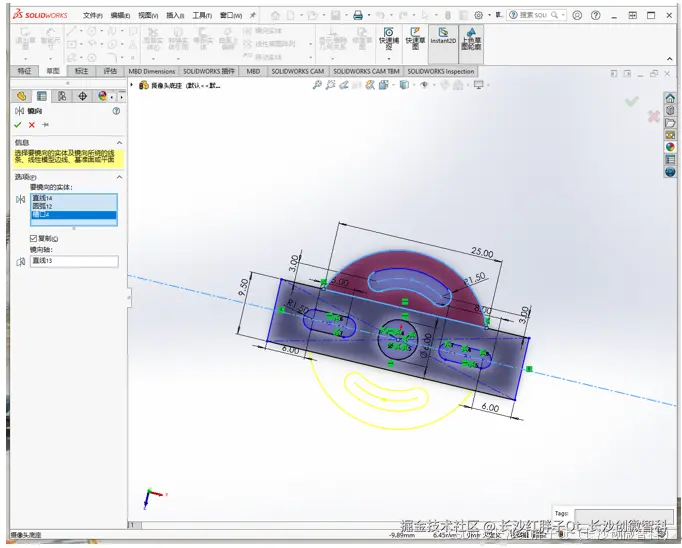This screenshot has height=548, width=682.
Task: Pin the menu bar with the pushpin
Action: click(253, 15)
